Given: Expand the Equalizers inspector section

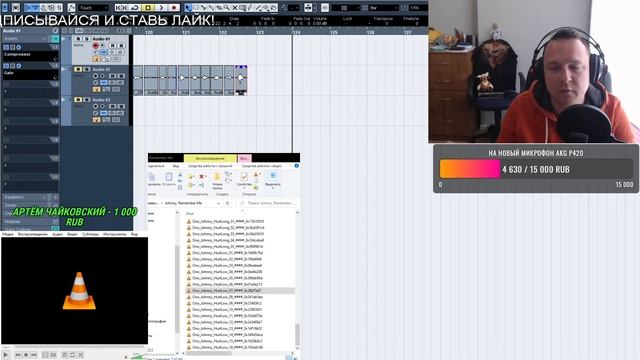Looking at the screenshot, I should click(x=30, y=197).
